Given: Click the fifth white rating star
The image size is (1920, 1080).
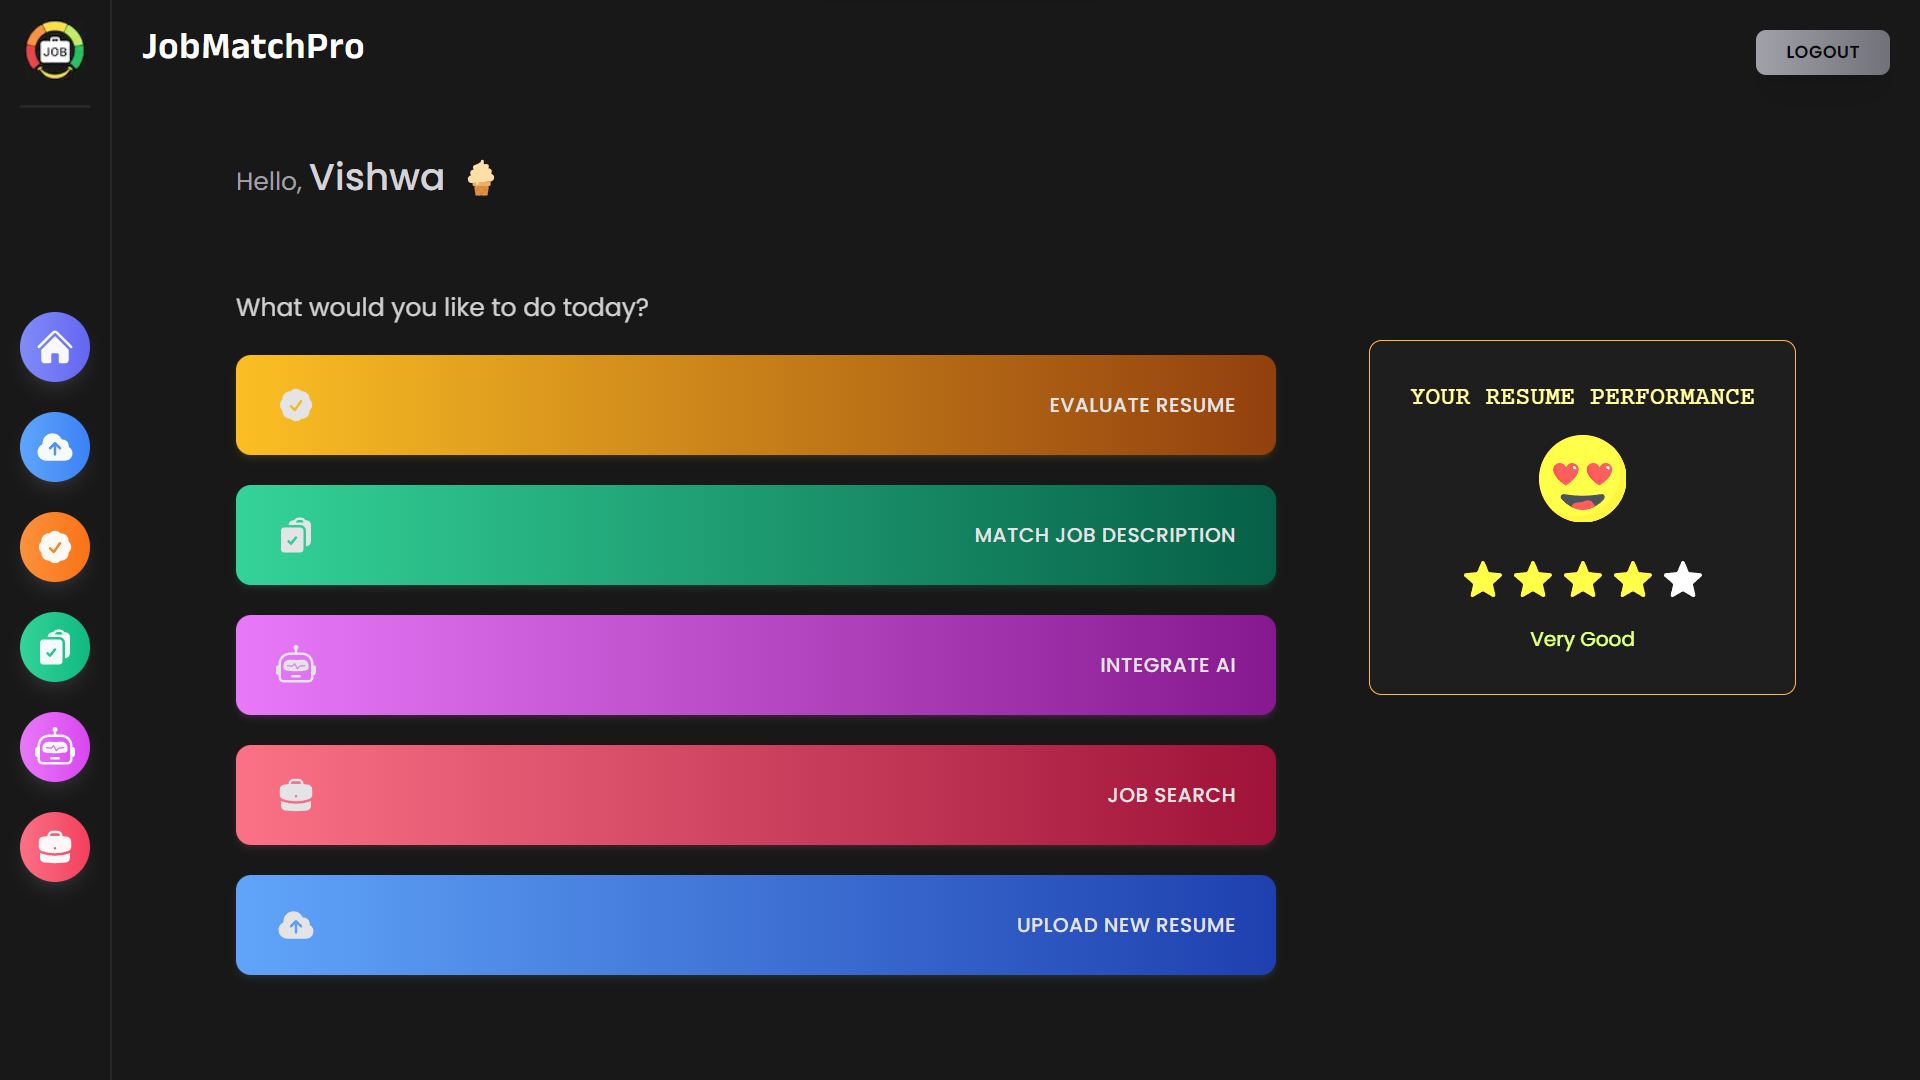Looking at the screenshot, I should 1683,580.
